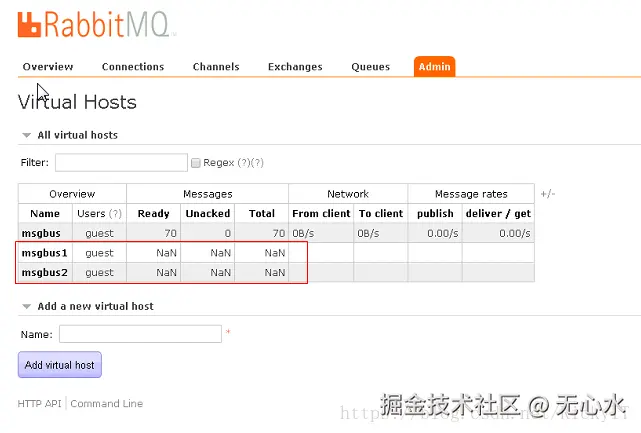
Task: Click Ready value 70 for msgbus
Action: tap(170, 233)
